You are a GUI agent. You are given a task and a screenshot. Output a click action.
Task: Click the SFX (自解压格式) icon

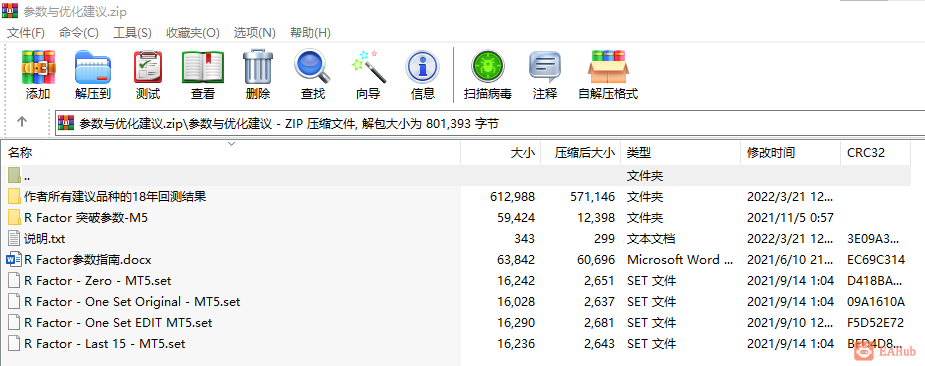coord(608,67)
